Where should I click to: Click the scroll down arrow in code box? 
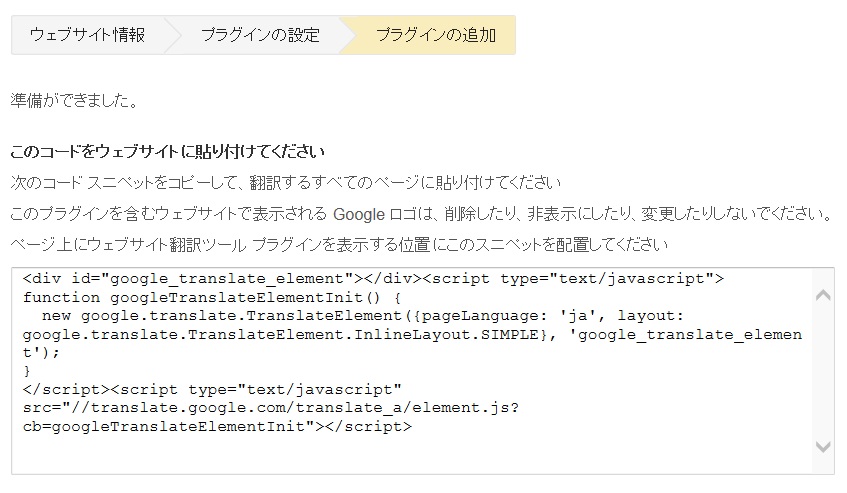click(x=823, y=446)
